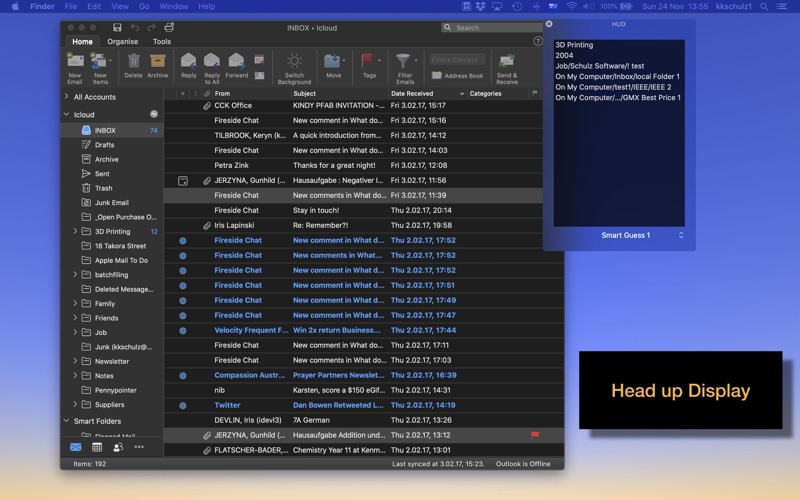Viewport: 800px width, 500px height.
Task: Click the Search field in Outlook
Action: tap(491, 28)
